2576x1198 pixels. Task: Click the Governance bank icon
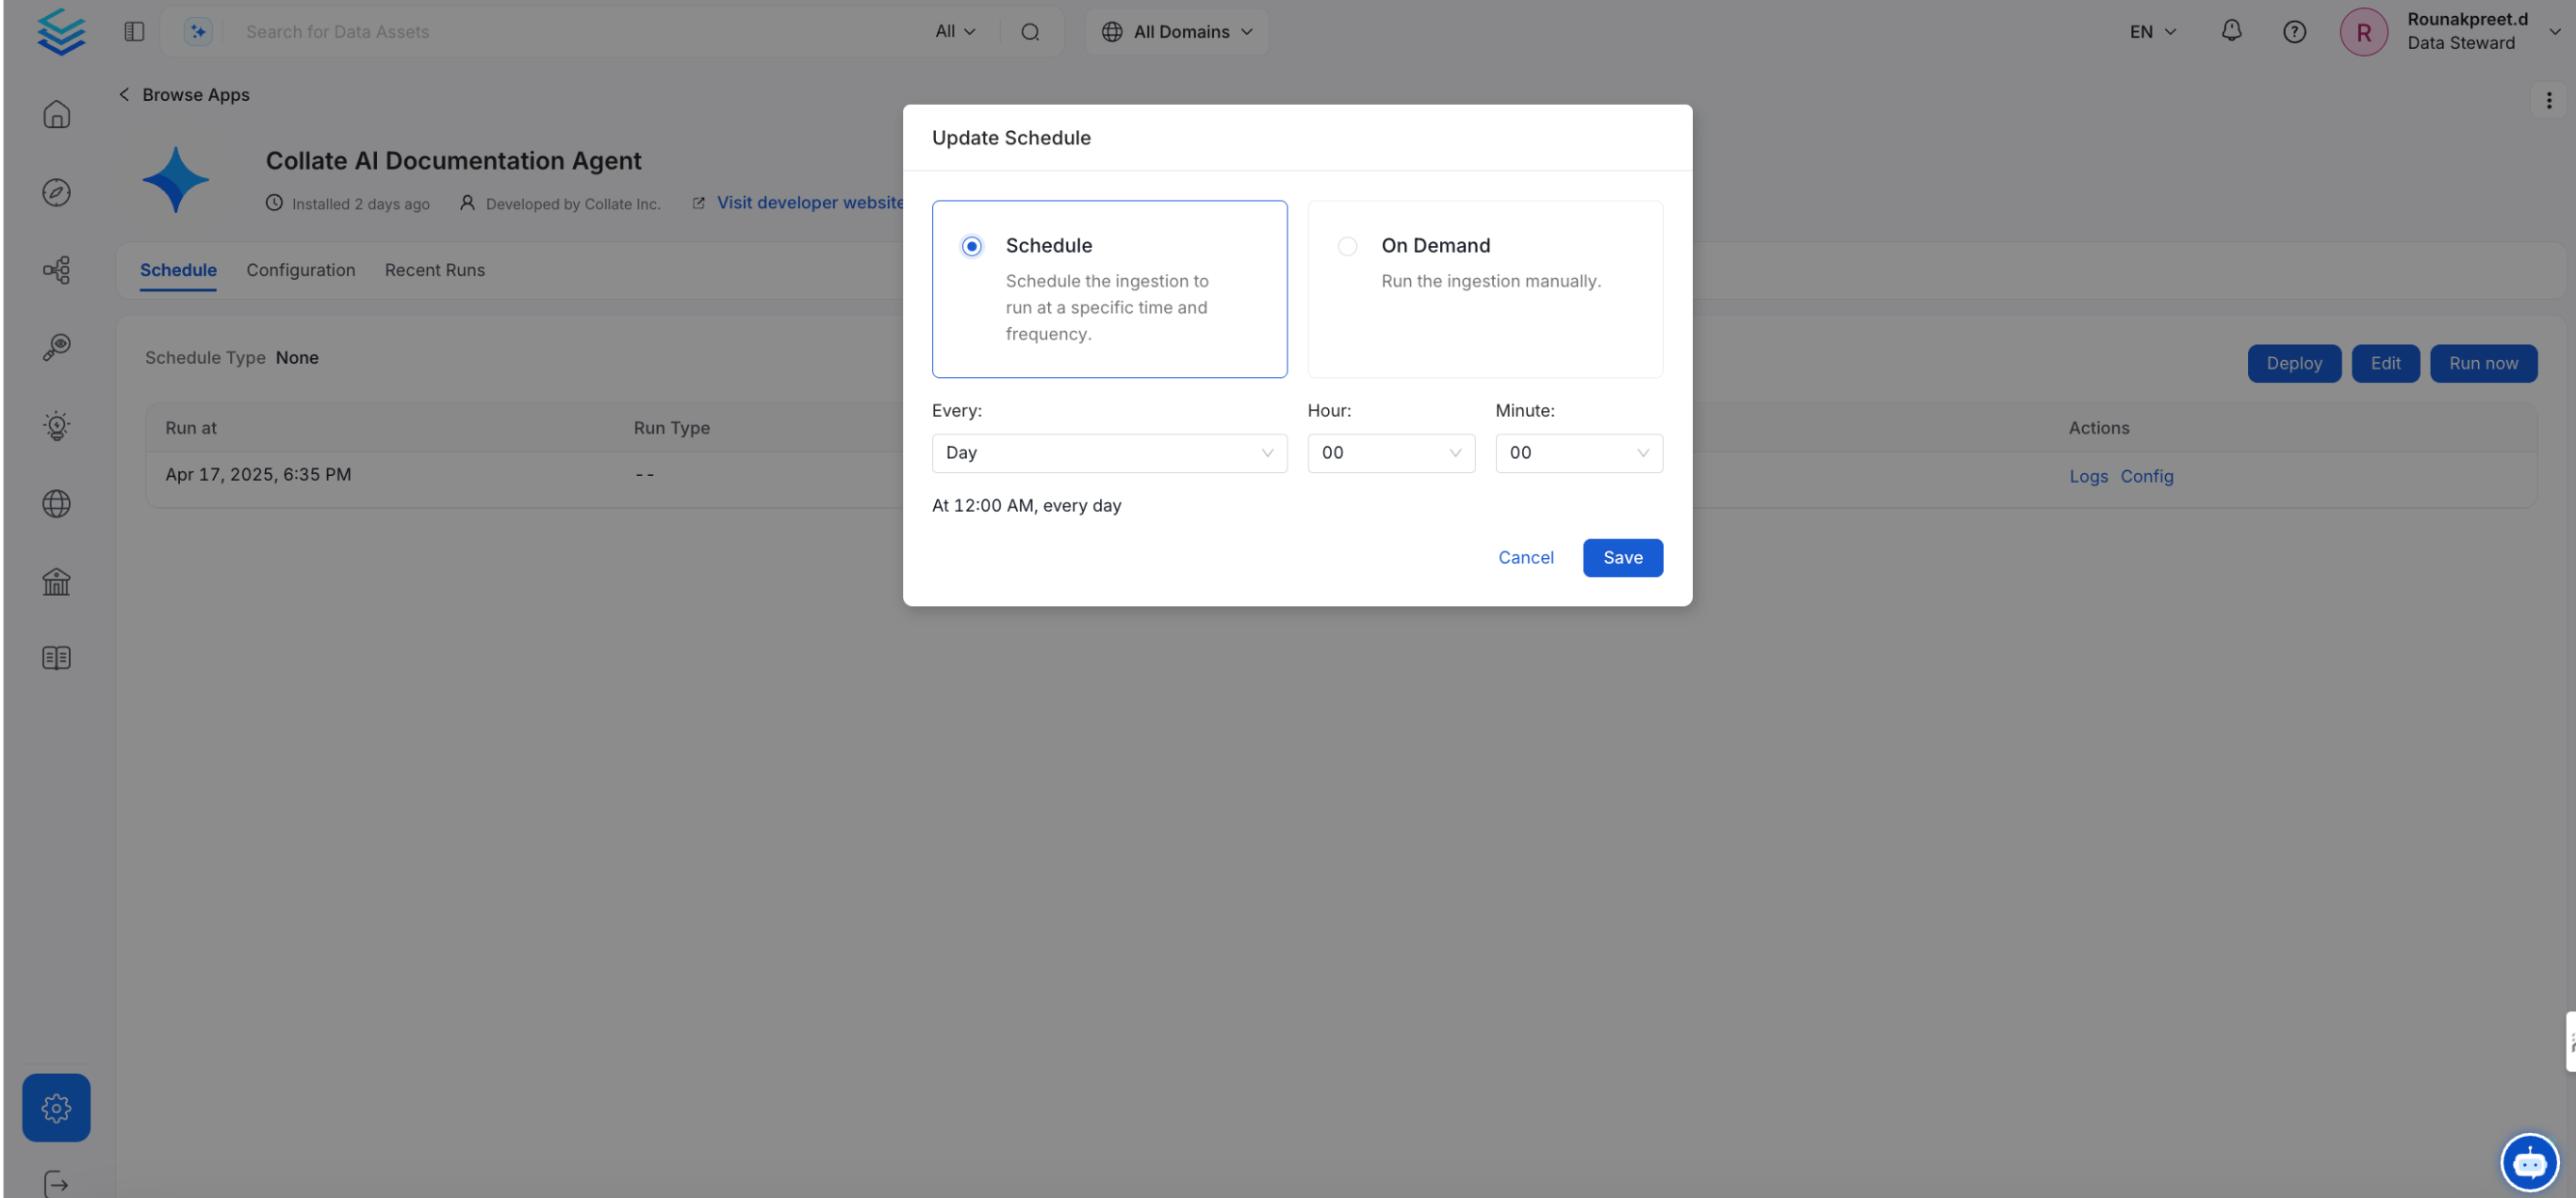click(x=56, y=581)
